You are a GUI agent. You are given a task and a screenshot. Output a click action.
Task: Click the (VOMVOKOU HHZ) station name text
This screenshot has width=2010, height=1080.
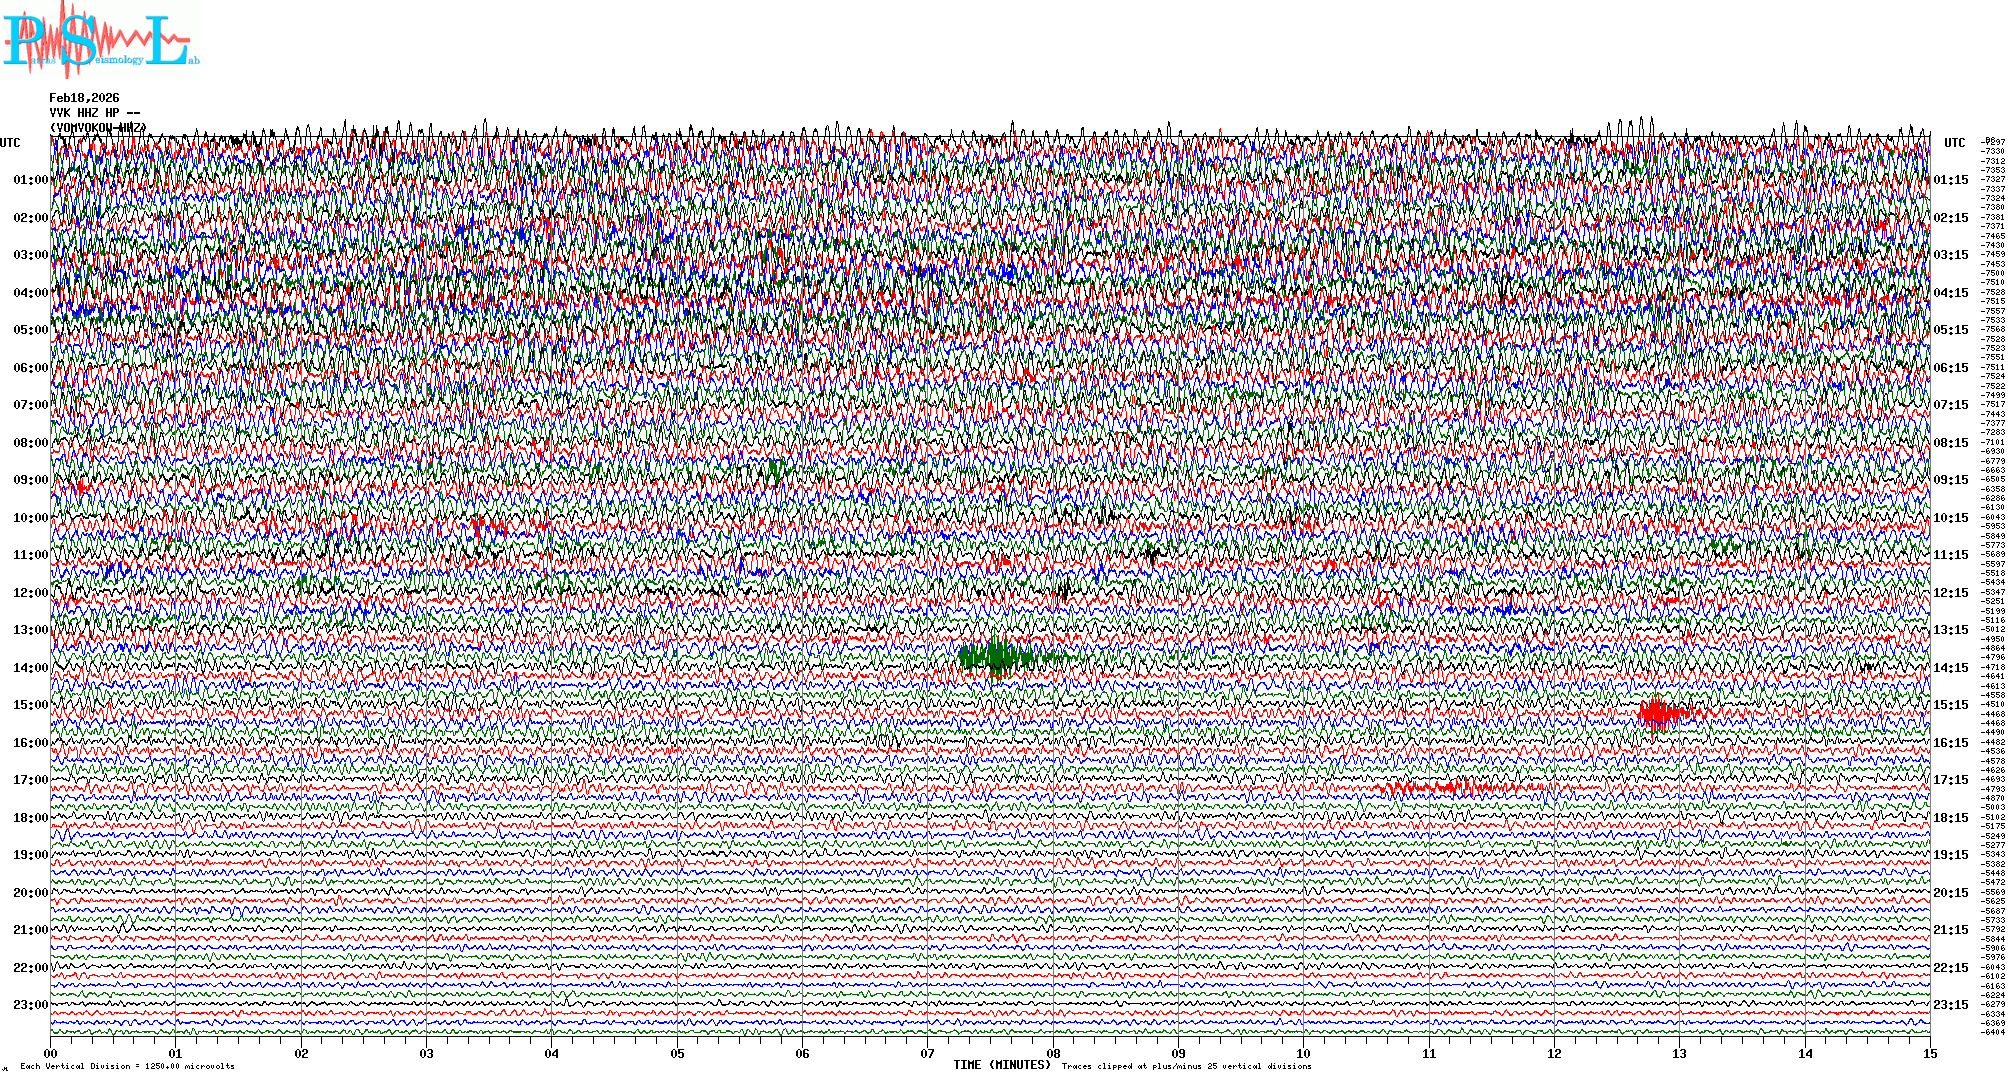[x=98, y=128]
